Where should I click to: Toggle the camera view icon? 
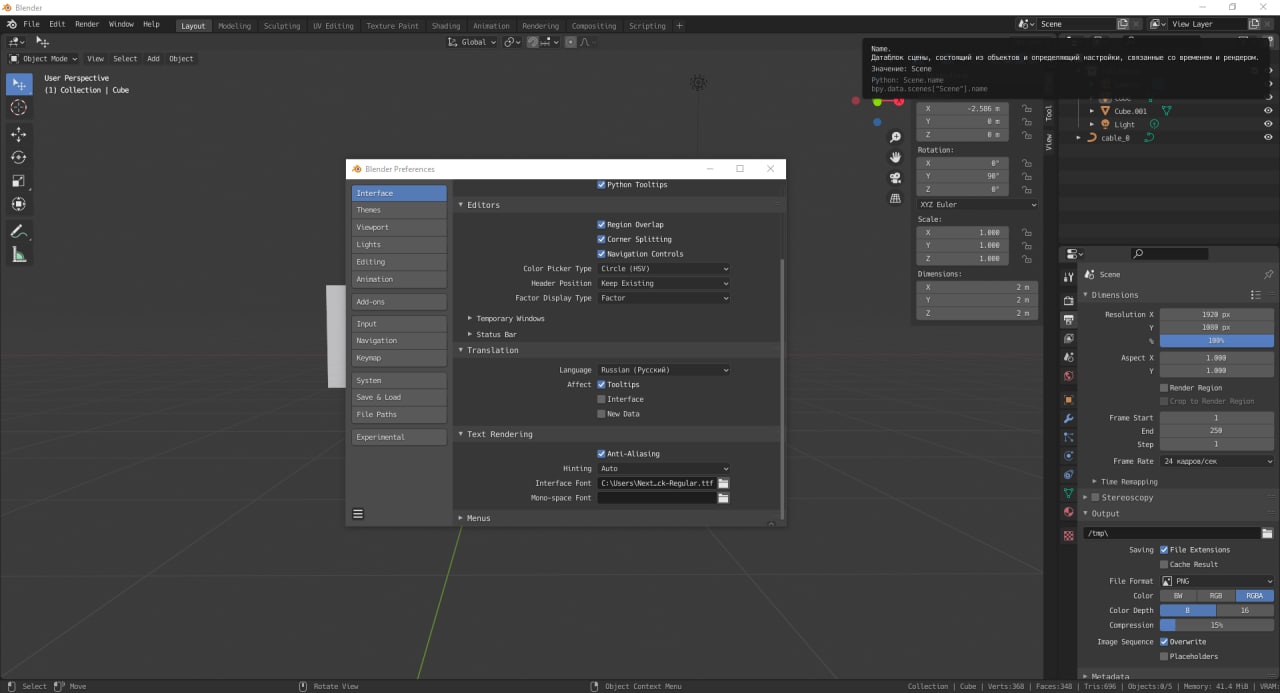coord(895,178)
